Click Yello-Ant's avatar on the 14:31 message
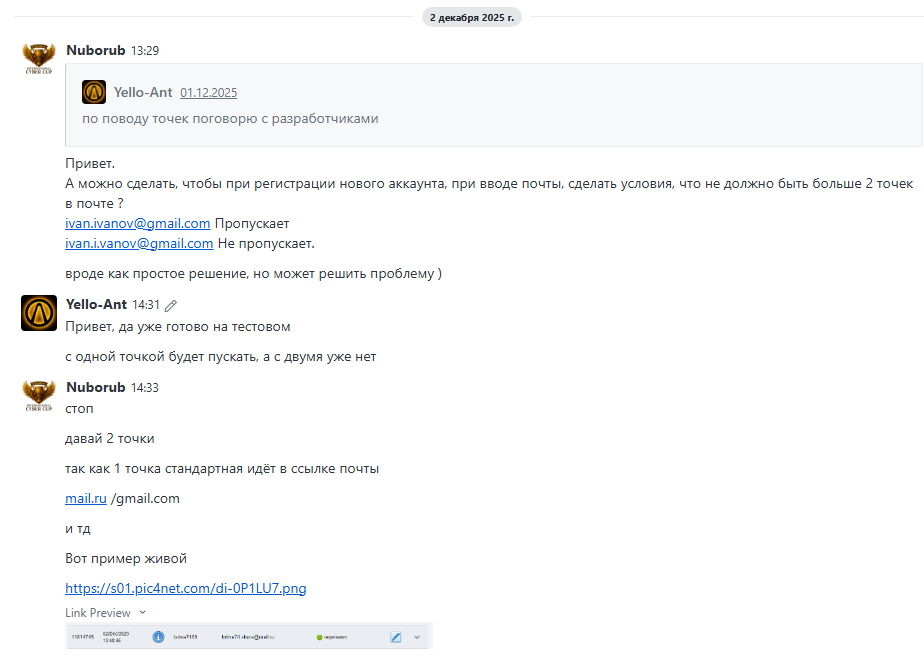924x661 pixels. click(x=39, y=313)
